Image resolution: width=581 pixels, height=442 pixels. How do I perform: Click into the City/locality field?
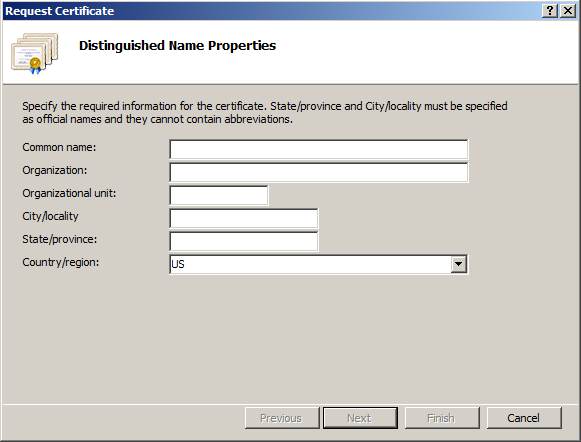click(244, 218)
